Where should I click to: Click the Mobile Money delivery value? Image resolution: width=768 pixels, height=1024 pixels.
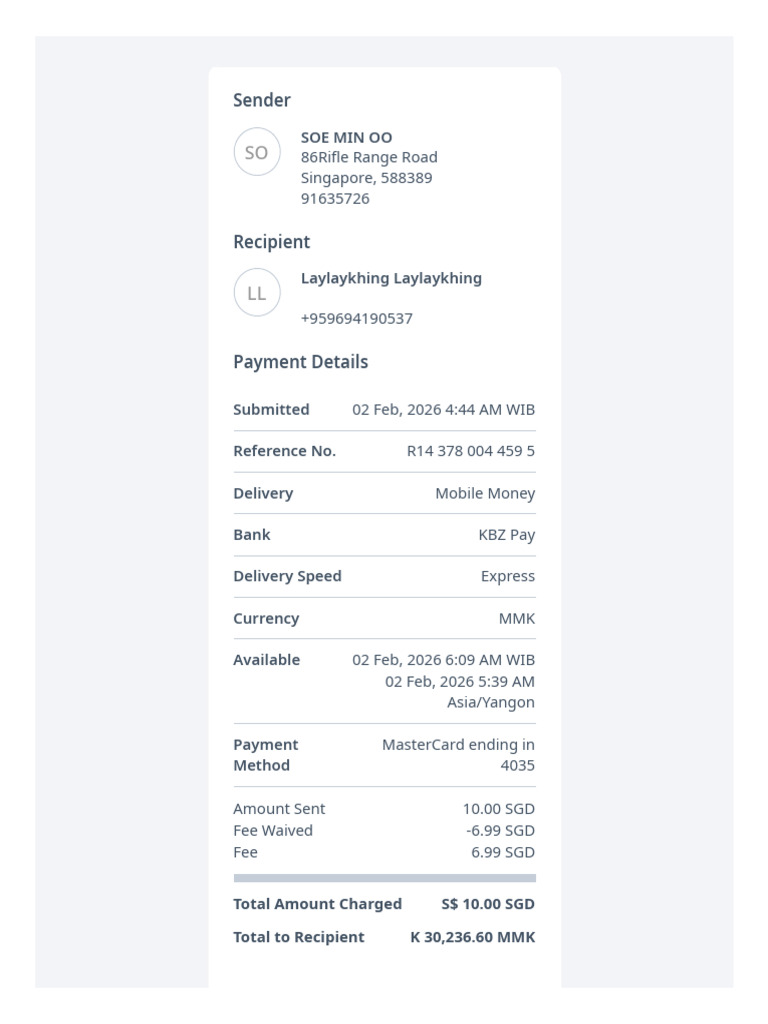point(485,494)
